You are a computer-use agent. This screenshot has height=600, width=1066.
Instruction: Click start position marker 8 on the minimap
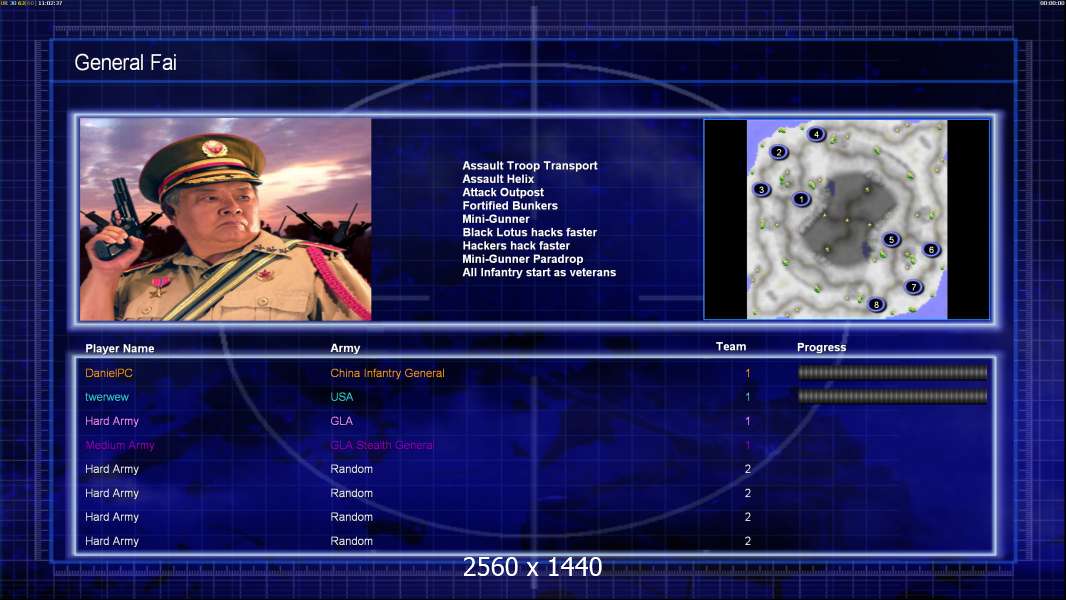coord(876,304)
